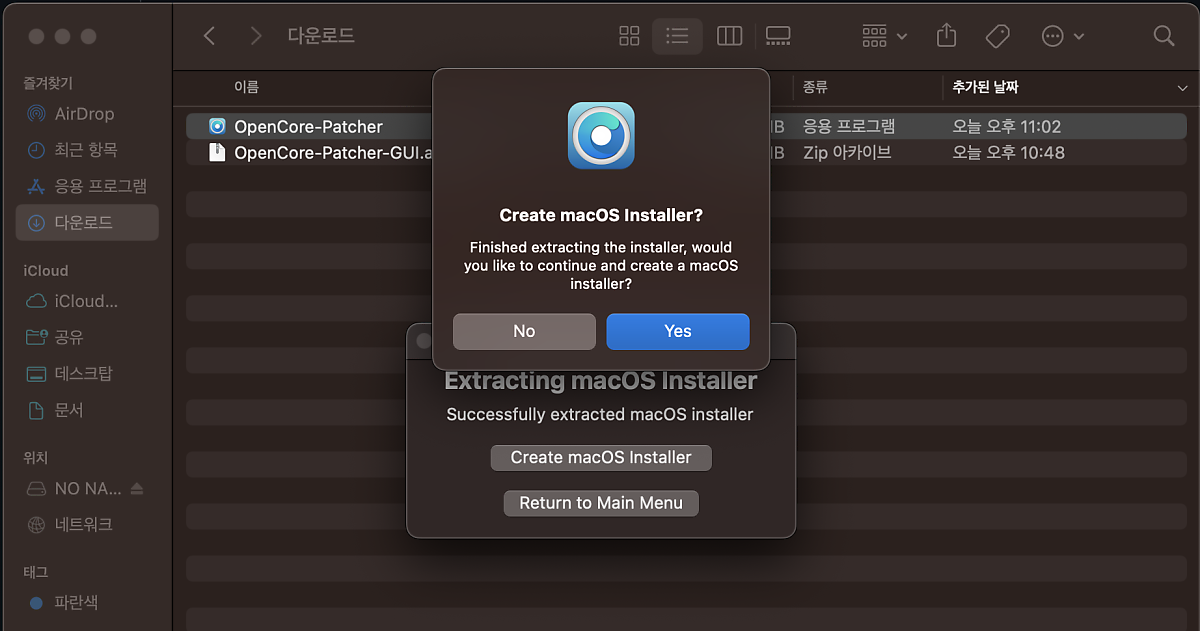Go back in Finder navigation
Screen dimensions: 1200x631
(x=209, y=36)
